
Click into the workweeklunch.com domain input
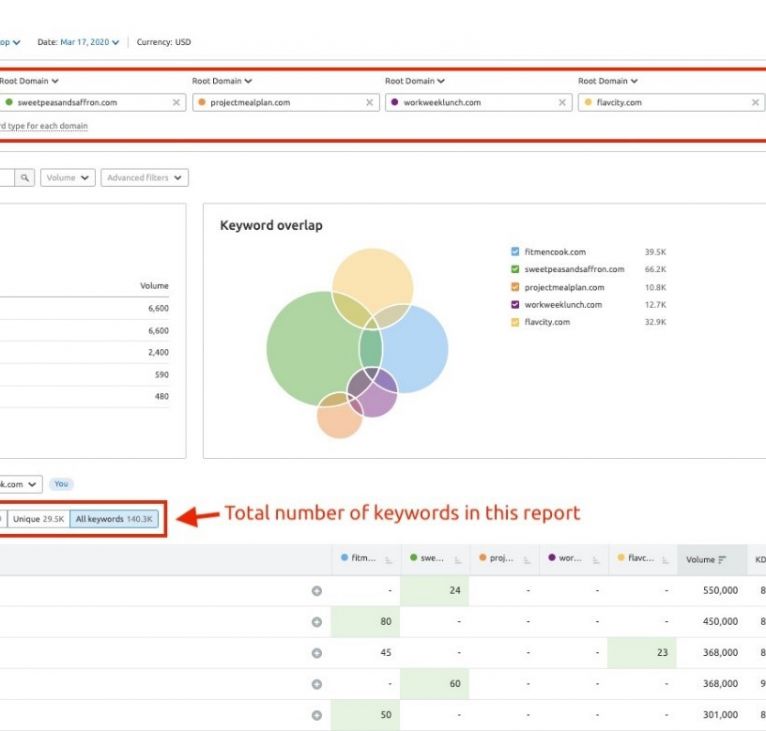[470, 102]
